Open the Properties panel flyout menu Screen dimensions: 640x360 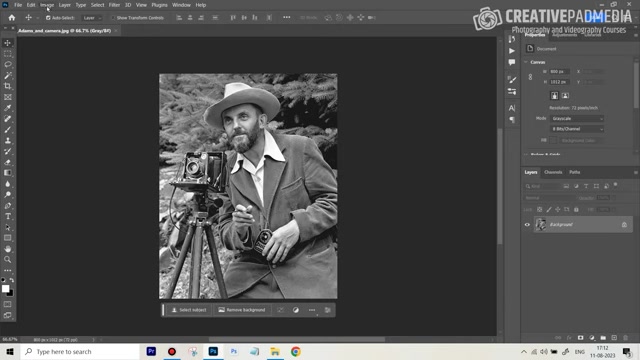pos(636,36)
